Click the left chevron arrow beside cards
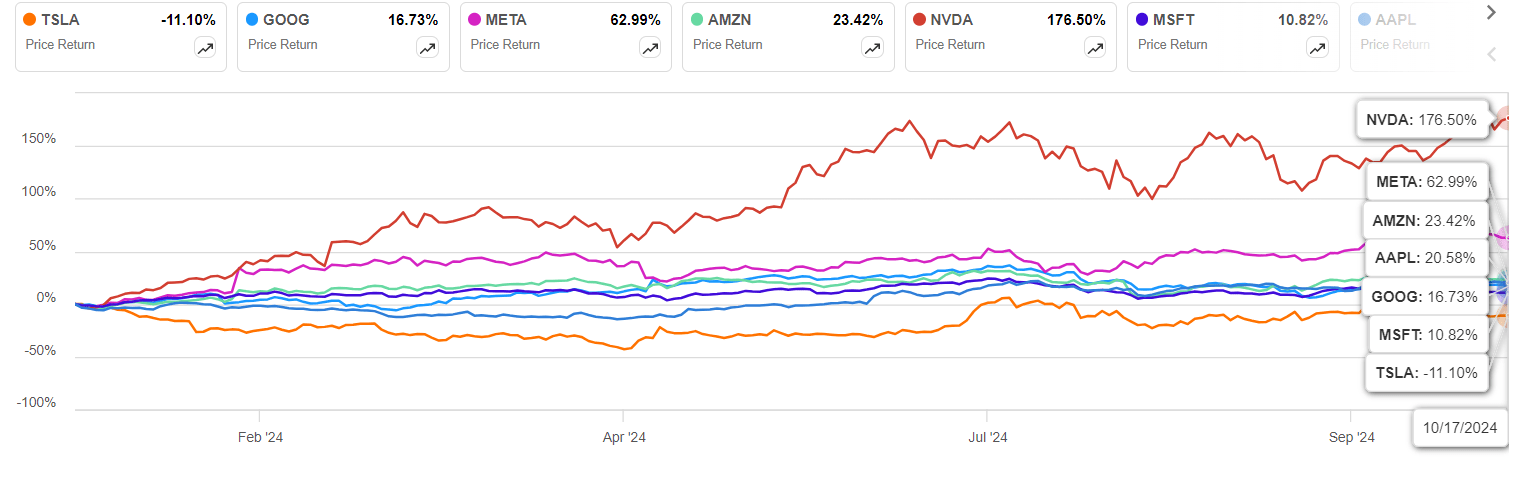 (1492, 54)
